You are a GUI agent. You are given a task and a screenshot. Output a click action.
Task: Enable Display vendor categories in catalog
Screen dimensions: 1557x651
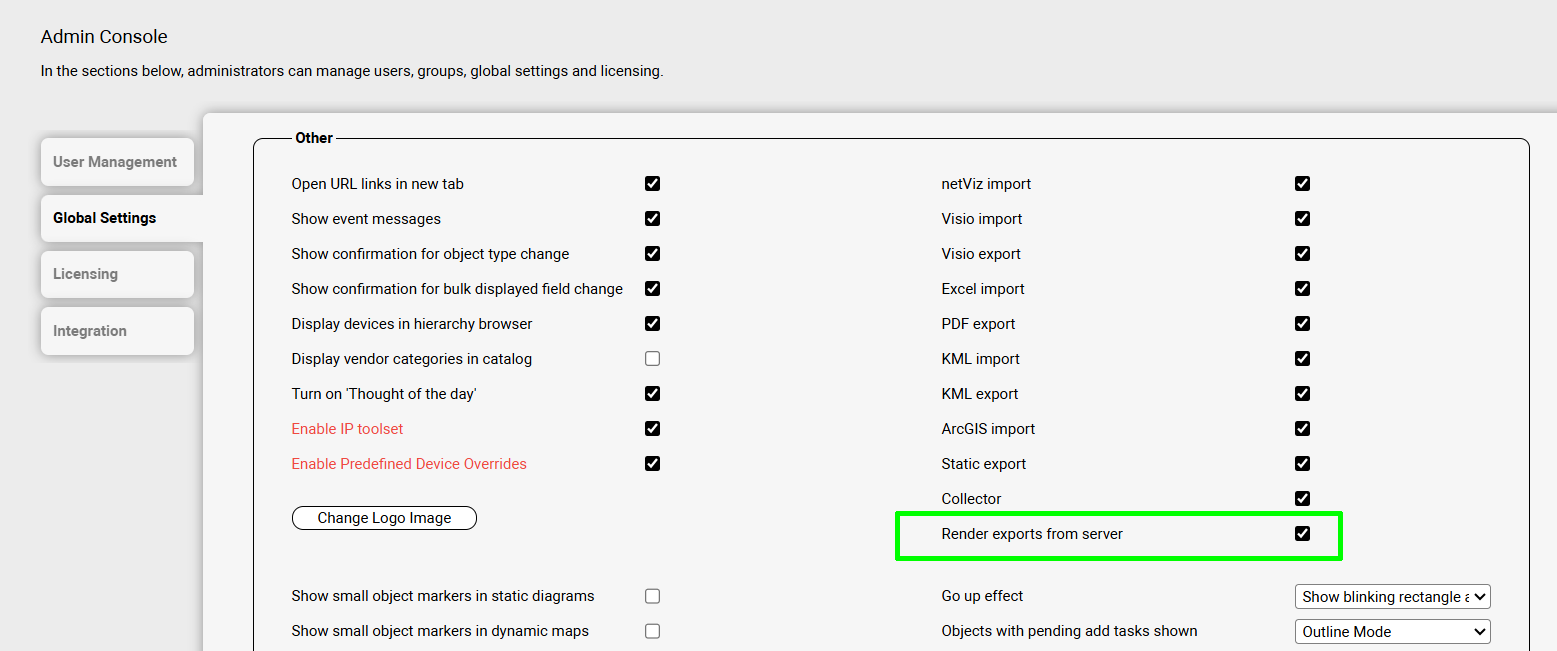(x=652, y=359)
